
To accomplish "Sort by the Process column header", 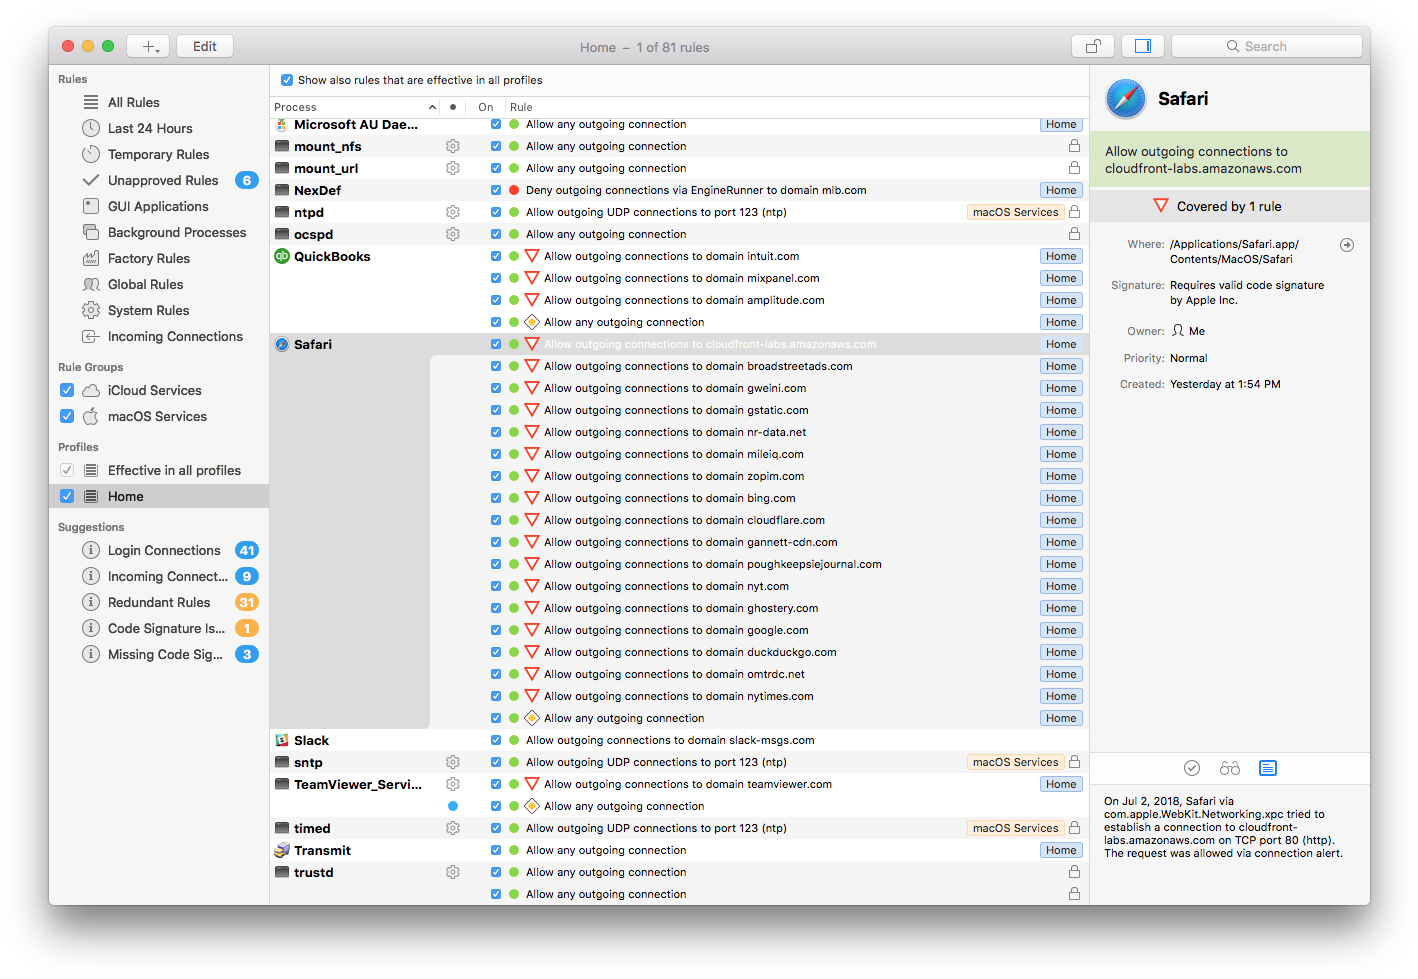I will [355, 107].
